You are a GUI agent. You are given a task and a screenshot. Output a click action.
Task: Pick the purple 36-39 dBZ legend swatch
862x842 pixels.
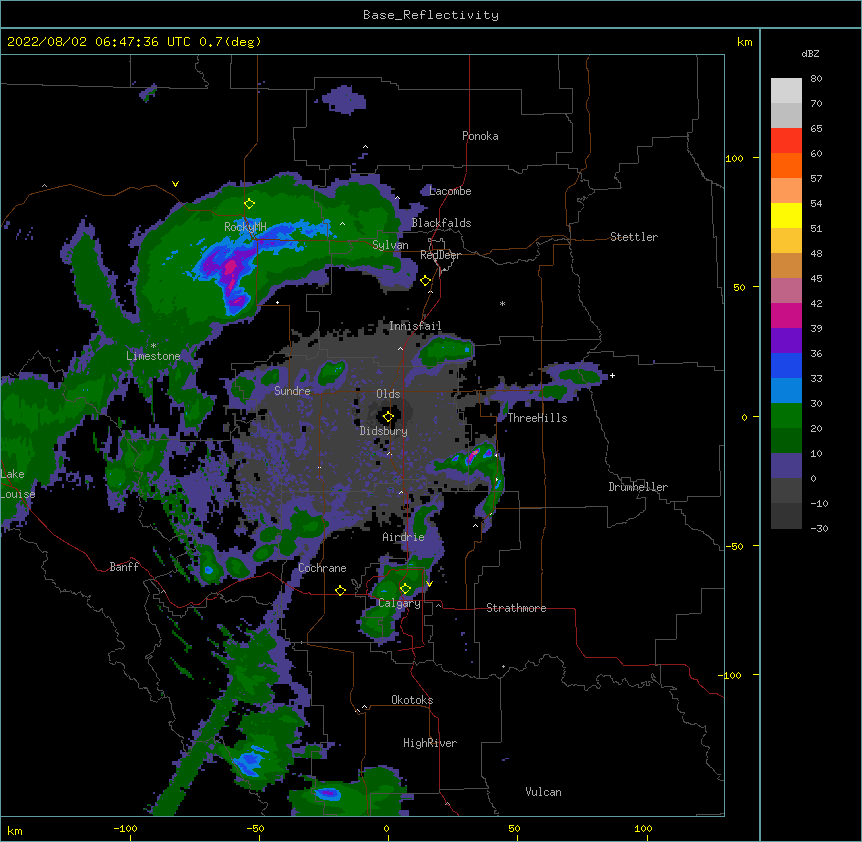786,341
